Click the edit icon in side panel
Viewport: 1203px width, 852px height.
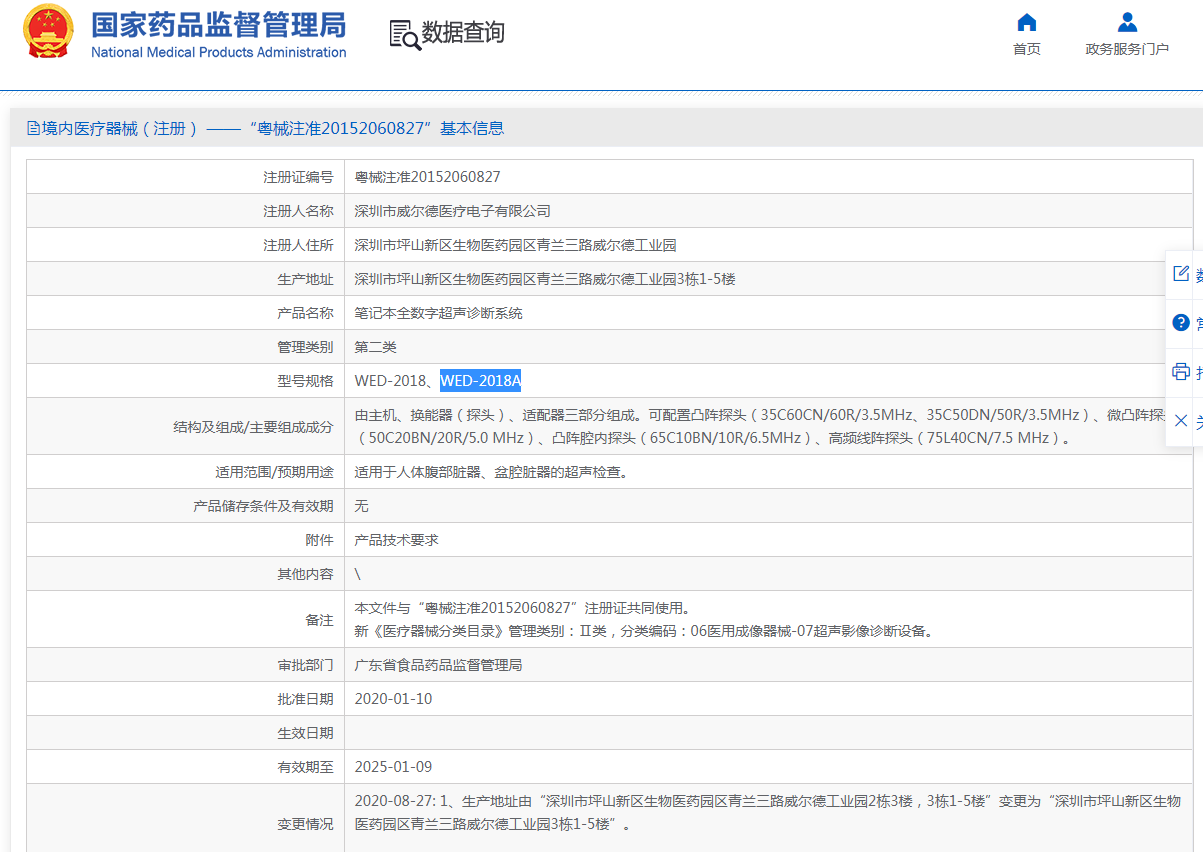click(1181, 274)
